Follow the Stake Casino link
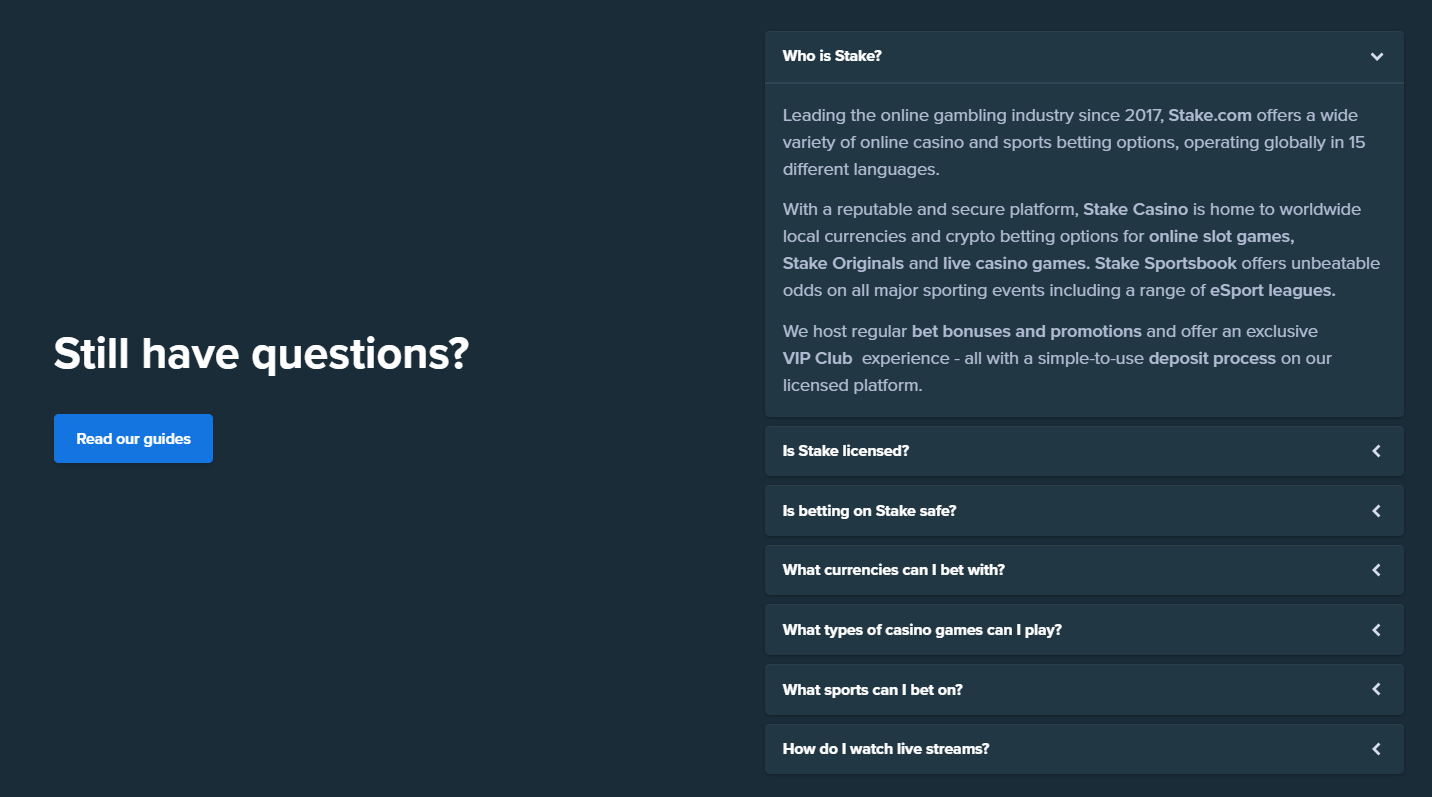 pyautogui.click(x=1135, y=209)
